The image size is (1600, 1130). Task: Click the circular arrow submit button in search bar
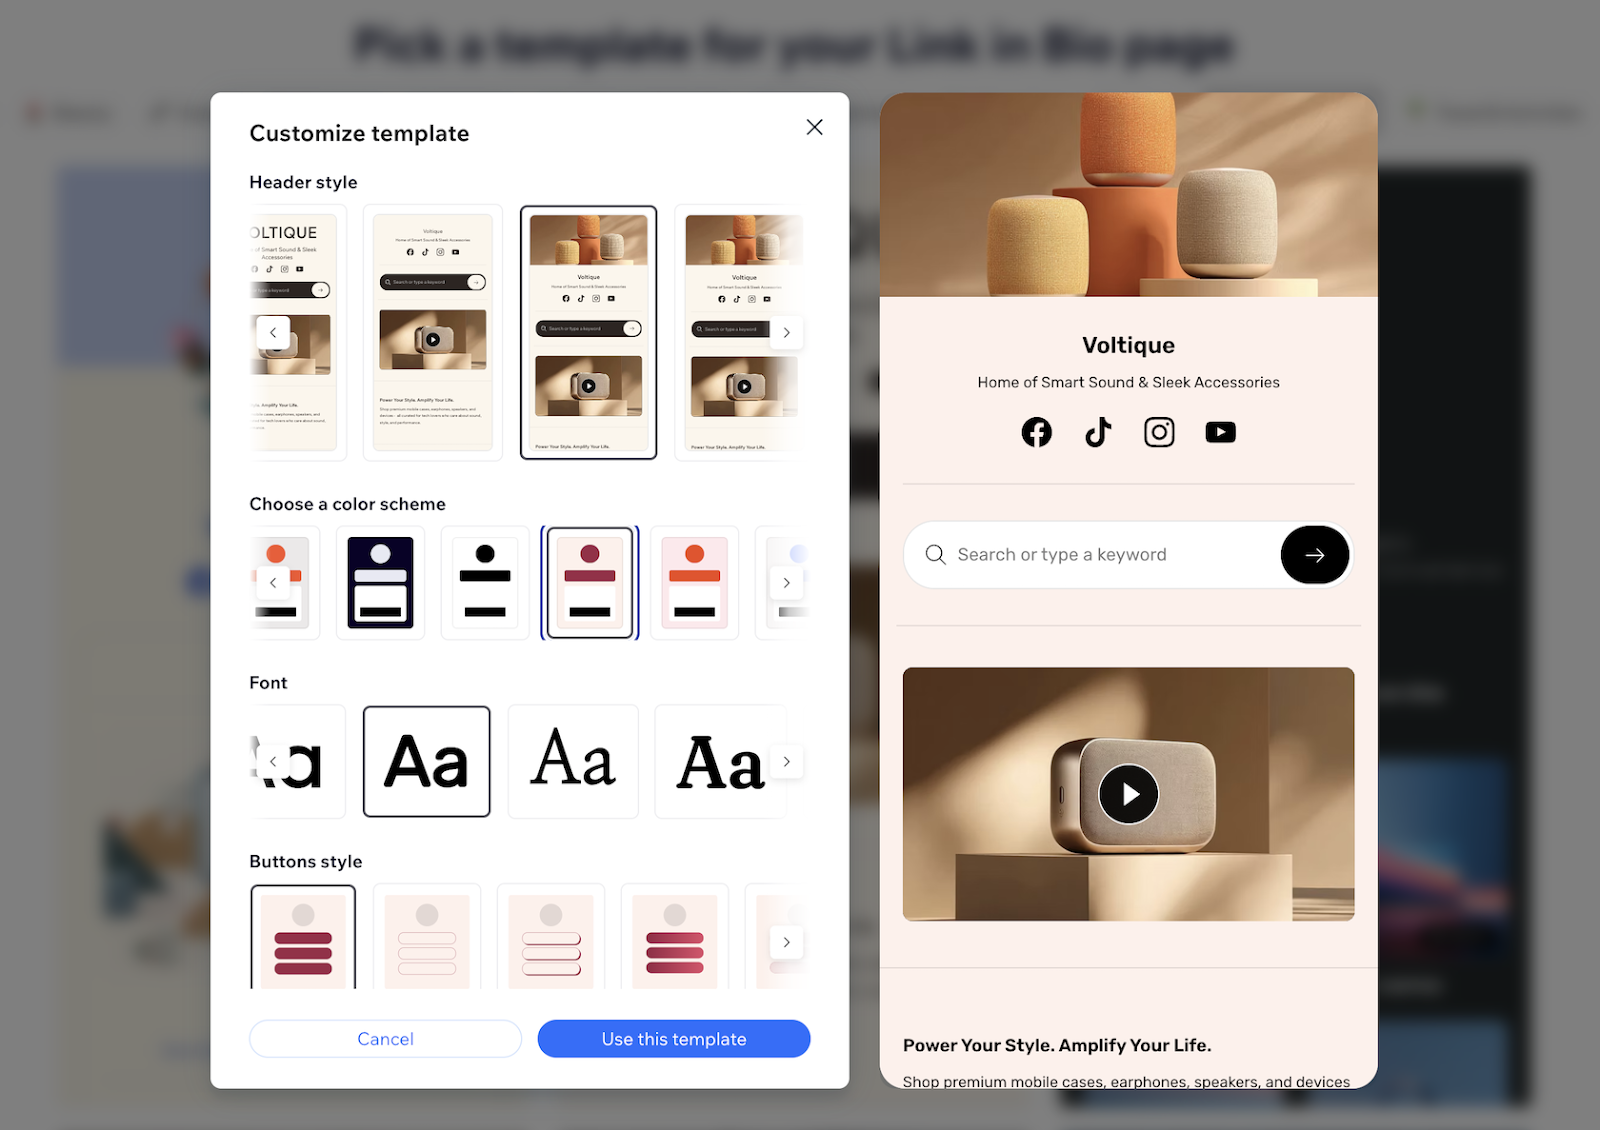tap(1315, 554)
